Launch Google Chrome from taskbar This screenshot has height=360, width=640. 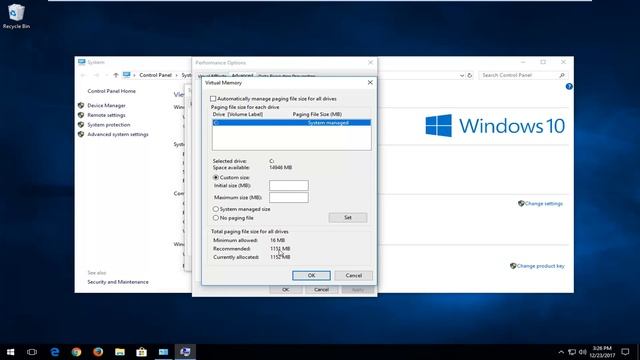click(x=76, y=352)
